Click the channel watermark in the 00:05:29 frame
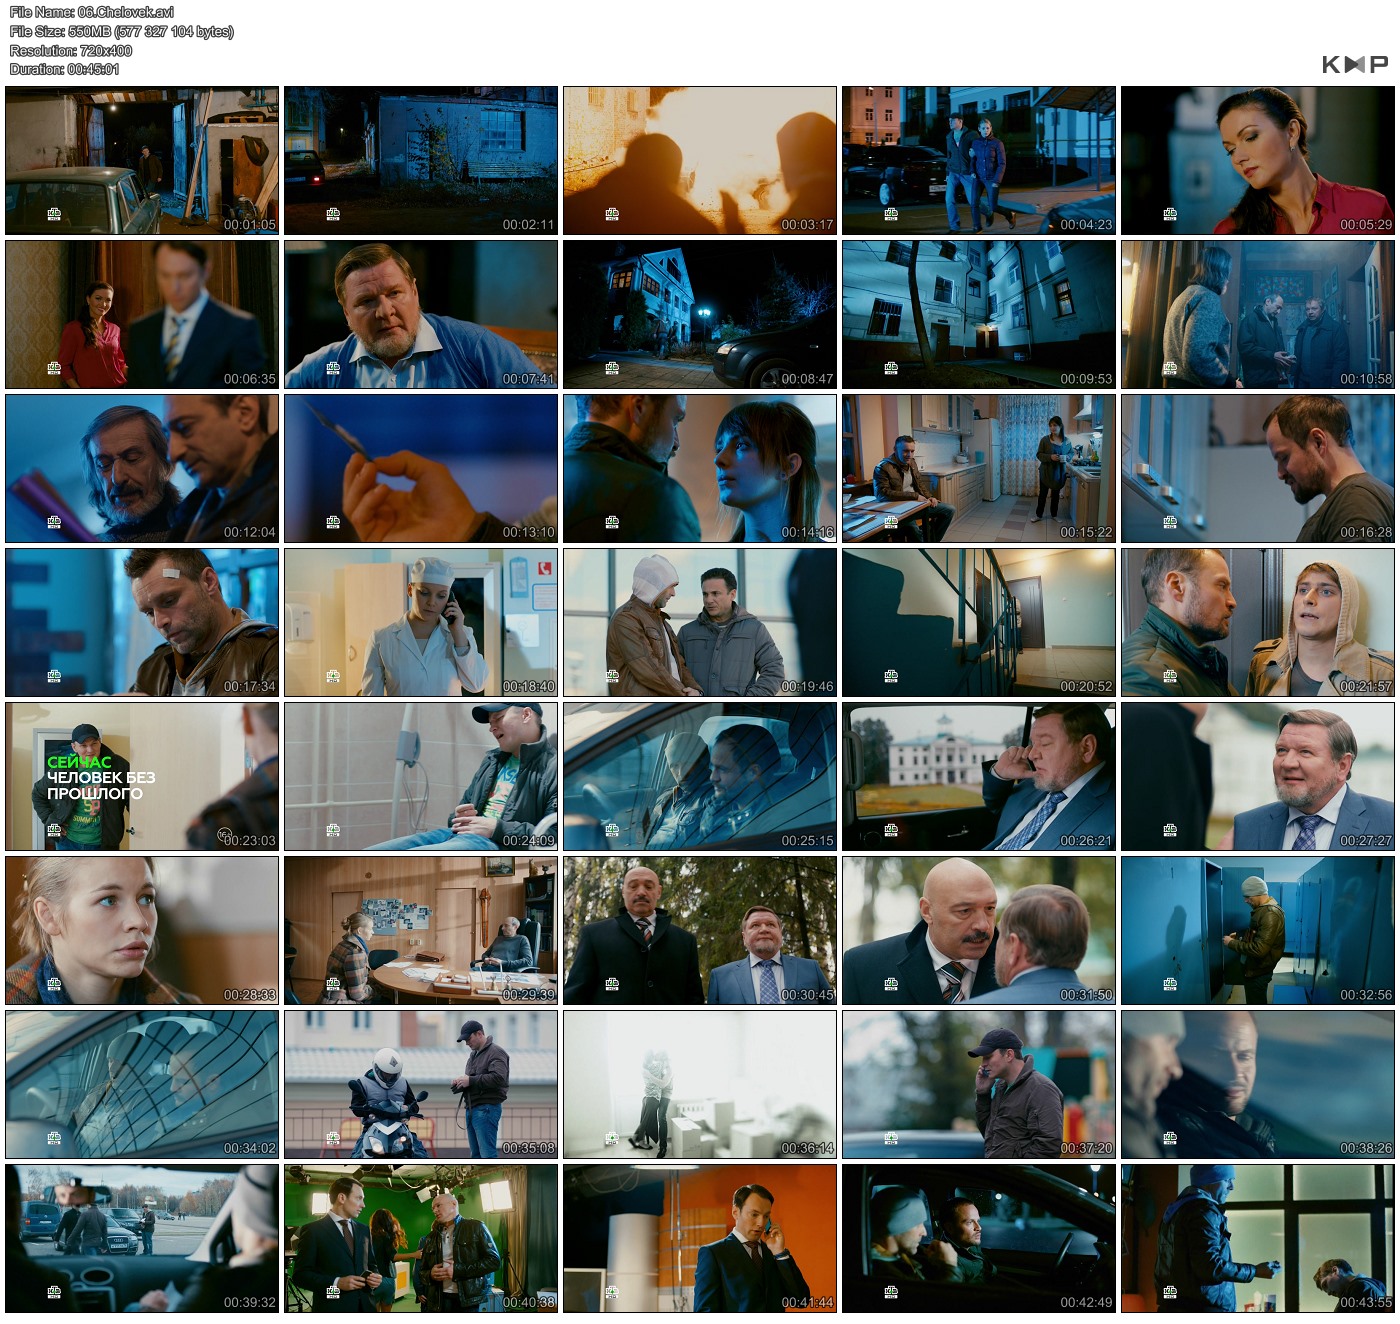This screenshot has height=1324, width=1400. [x=1170, y=214]
